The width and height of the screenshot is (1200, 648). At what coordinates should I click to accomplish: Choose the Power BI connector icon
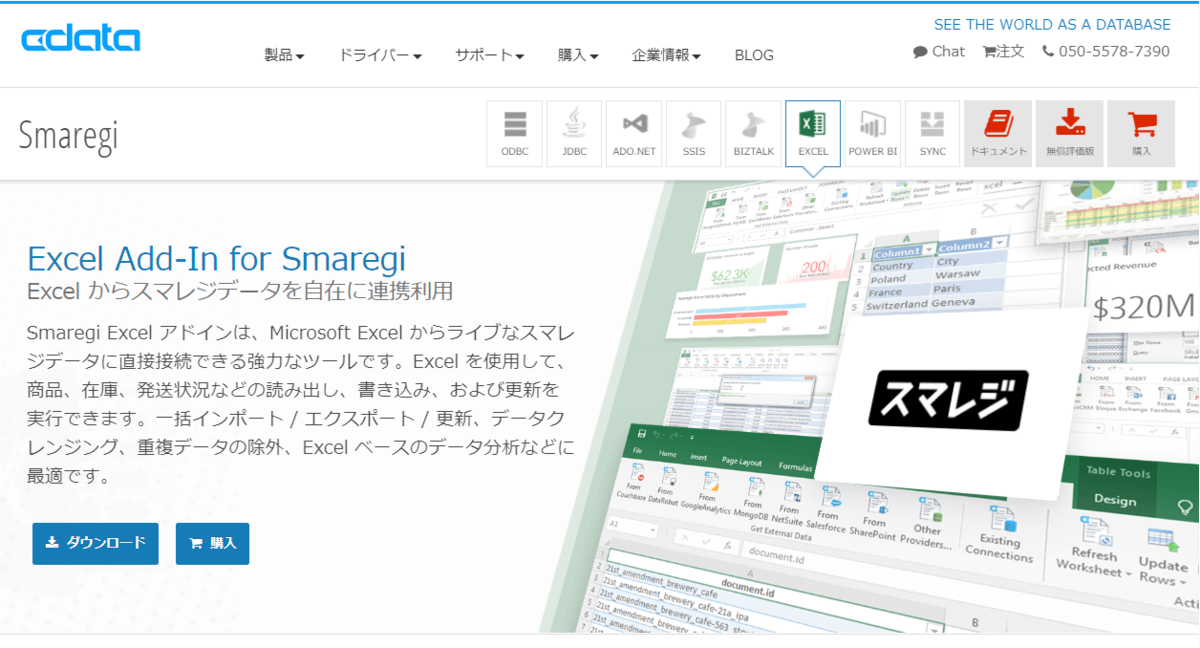click(x=873, y=134)
